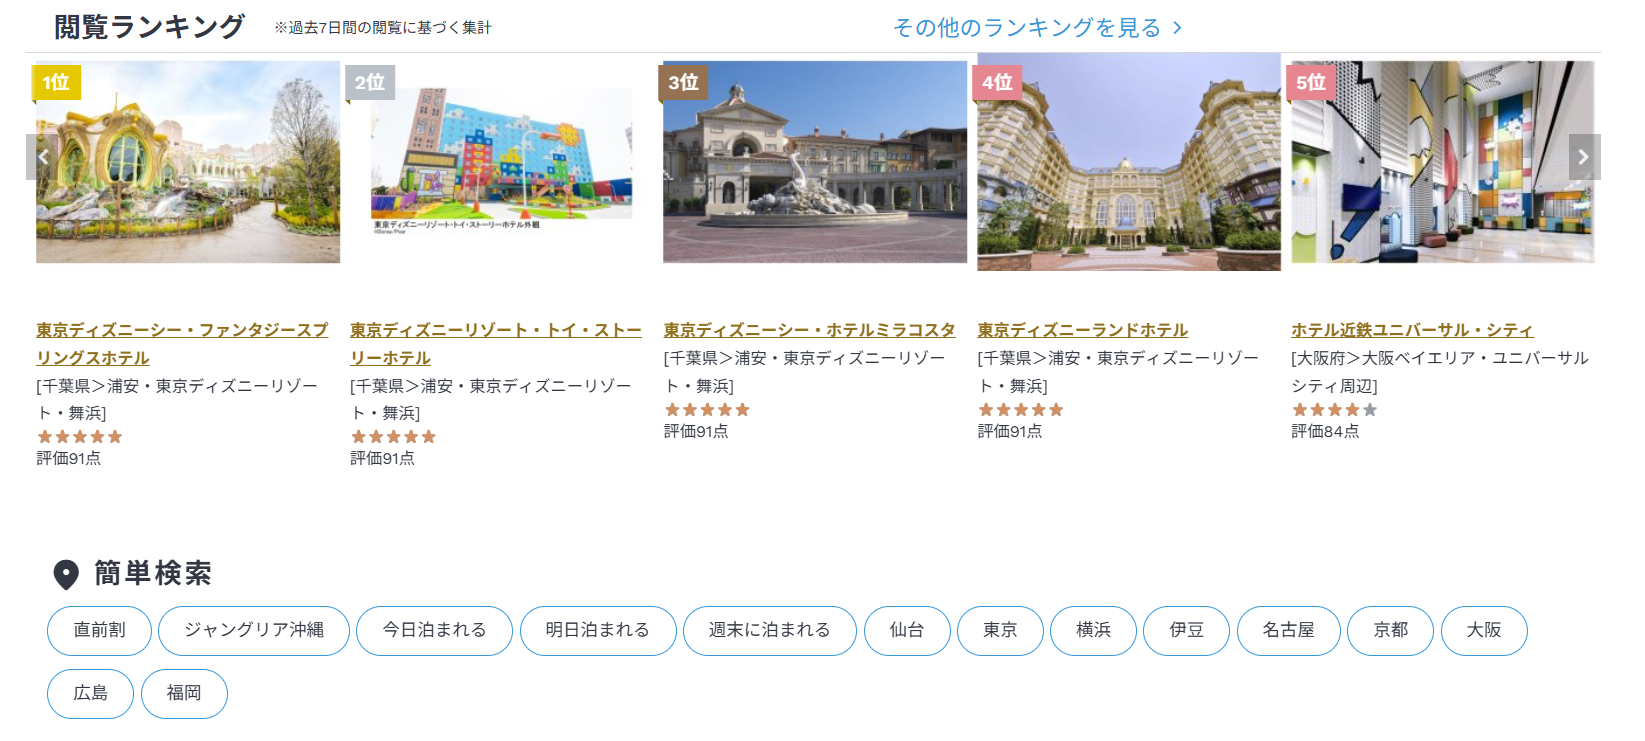Open 東京ディズニーシー・ホテルミラコスタ title link
1645x741 pixels.
809,330
